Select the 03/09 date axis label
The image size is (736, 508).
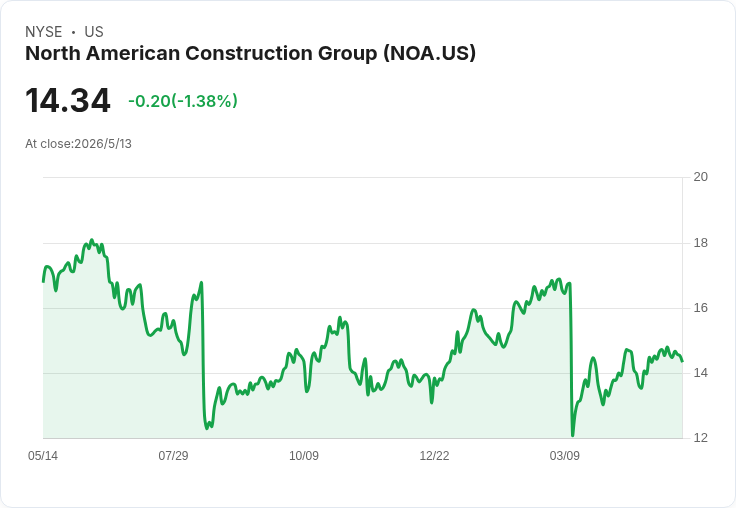point(565,455)
